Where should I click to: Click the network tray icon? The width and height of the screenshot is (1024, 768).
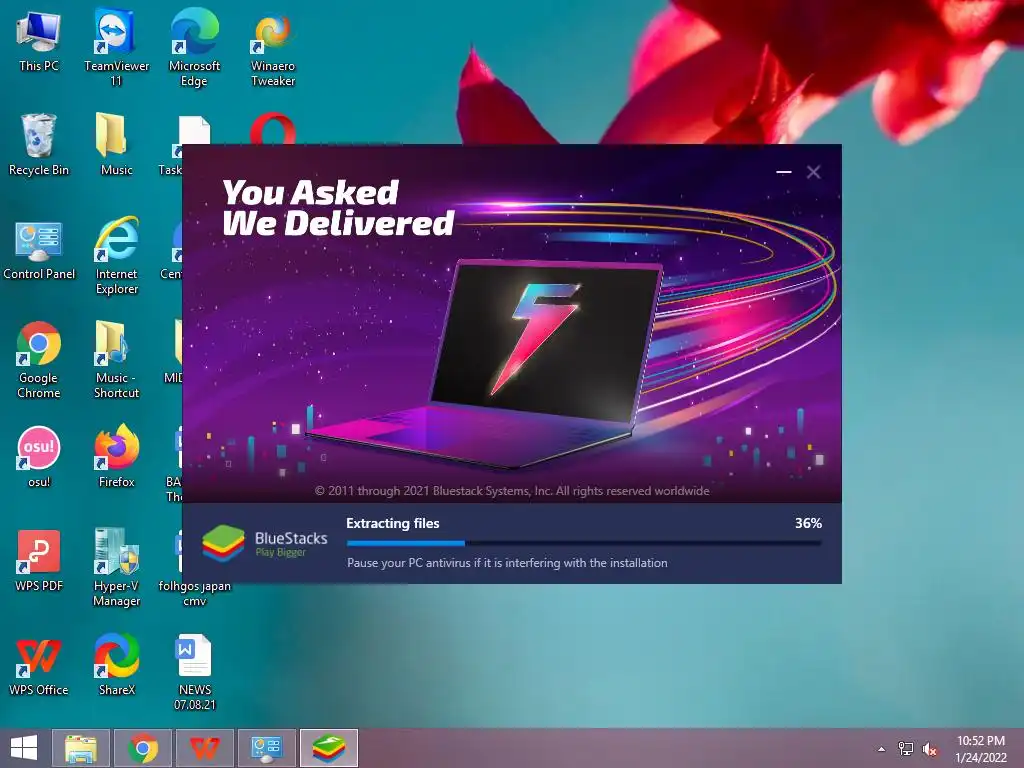906,748
